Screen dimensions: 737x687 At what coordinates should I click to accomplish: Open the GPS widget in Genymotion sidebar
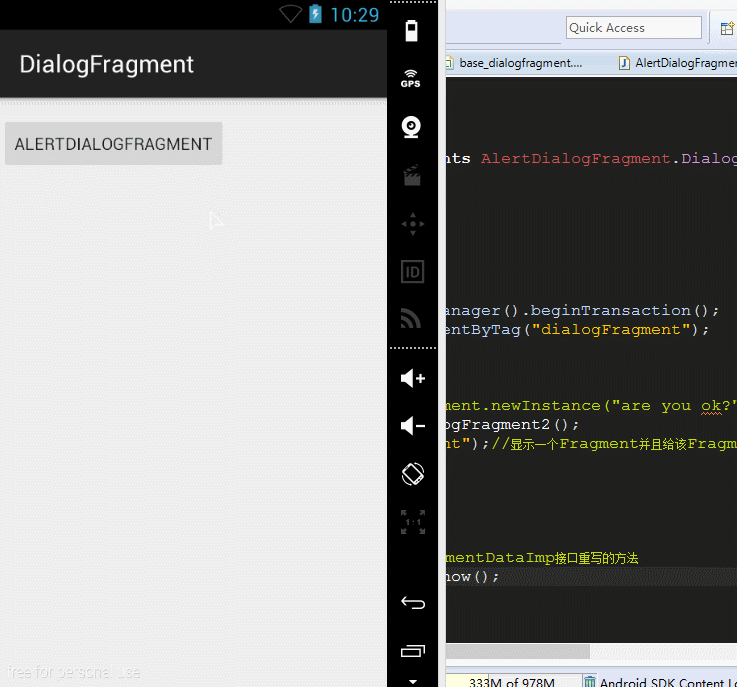point(410,78)
